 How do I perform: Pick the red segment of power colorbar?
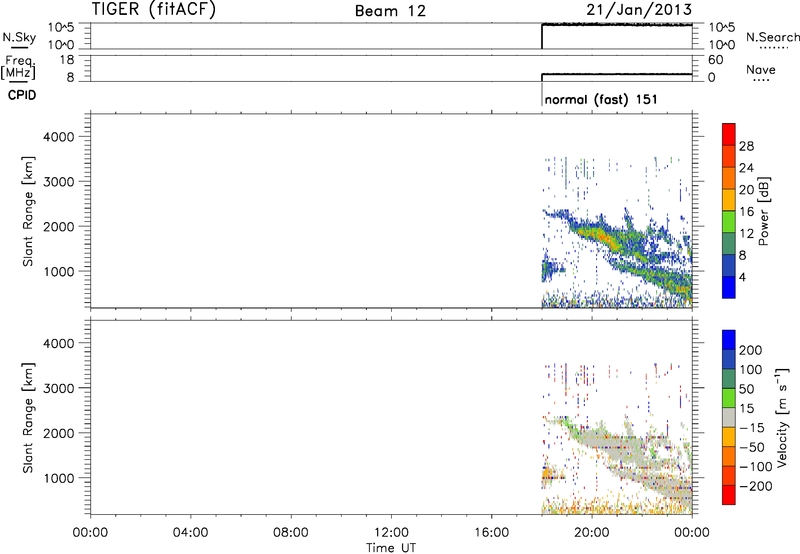729,134
